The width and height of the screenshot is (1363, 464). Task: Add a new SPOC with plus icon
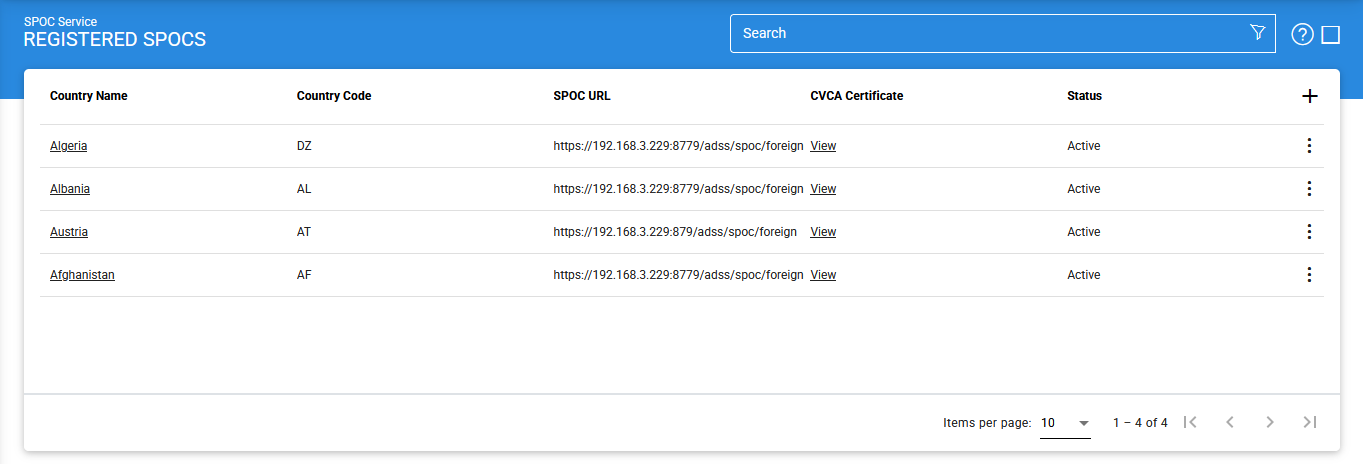click(1310, 96)
